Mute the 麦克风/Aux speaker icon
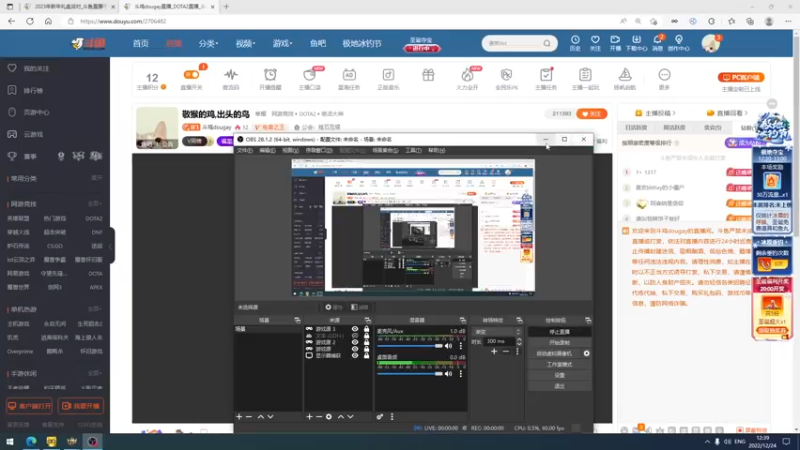This screenshot has width=800, height=450. coord(448,346)
